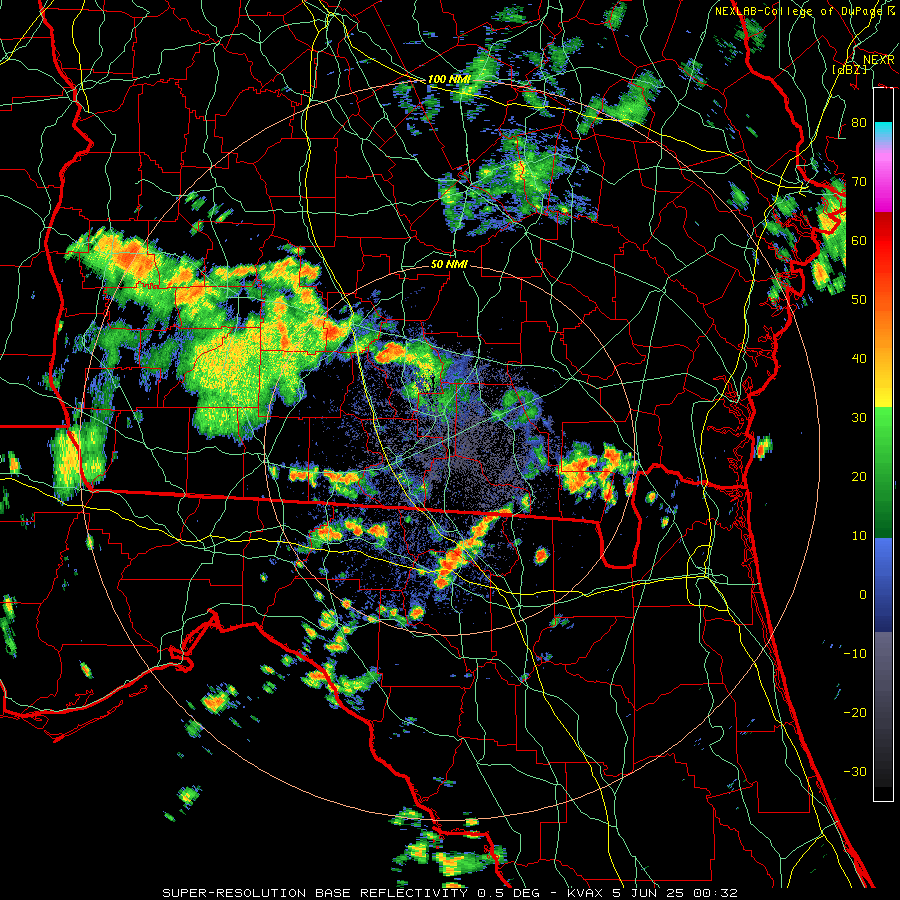Click the 40 value on the dBZ scale
This screenshot has height=900, width=900.
click(x=859, y=359)
